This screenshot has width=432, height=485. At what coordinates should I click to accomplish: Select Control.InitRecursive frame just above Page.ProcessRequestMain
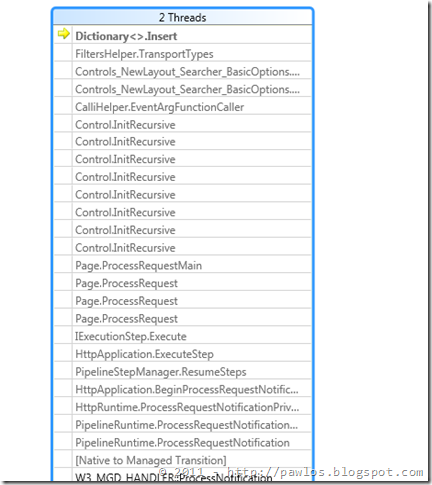[x=183, y=248]
